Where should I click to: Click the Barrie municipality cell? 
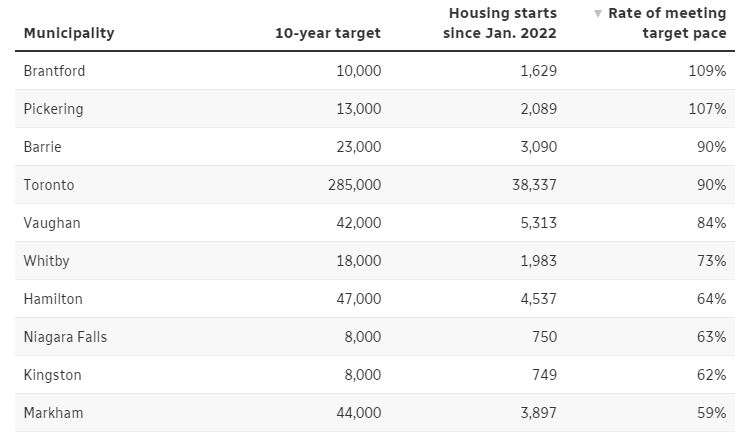(43, 147)
